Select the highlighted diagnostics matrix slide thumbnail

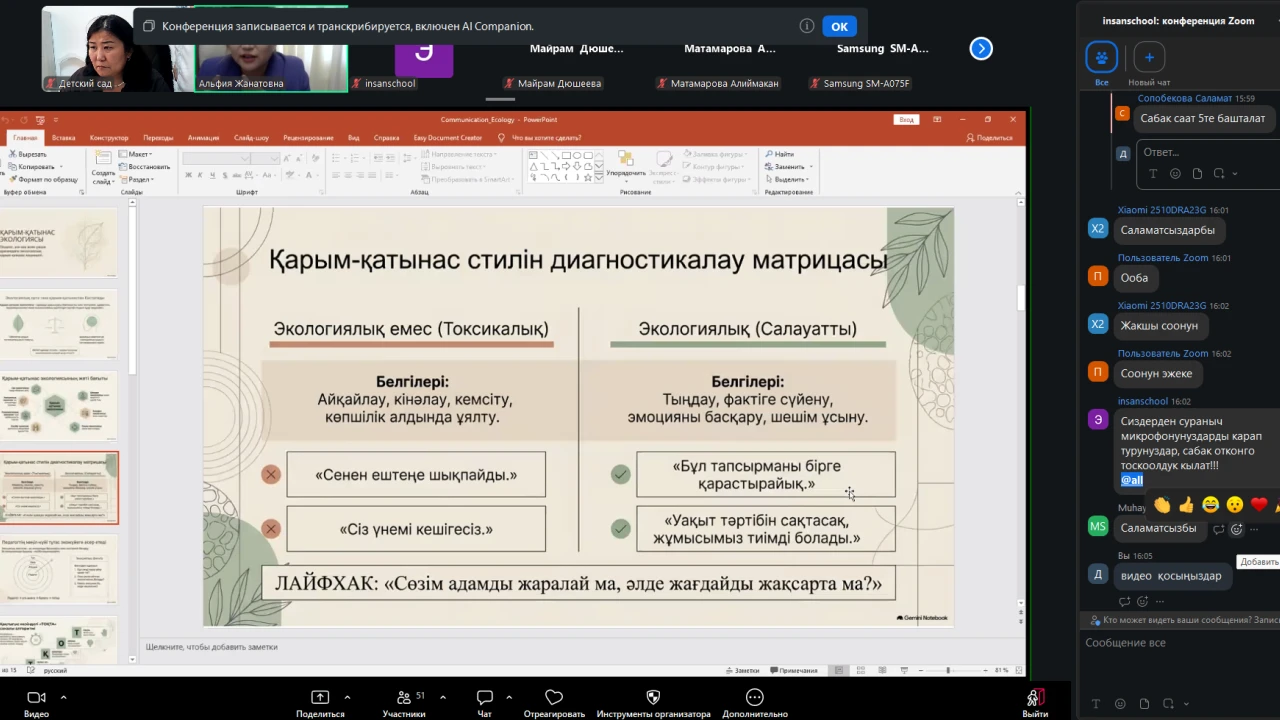coord(59,488)
